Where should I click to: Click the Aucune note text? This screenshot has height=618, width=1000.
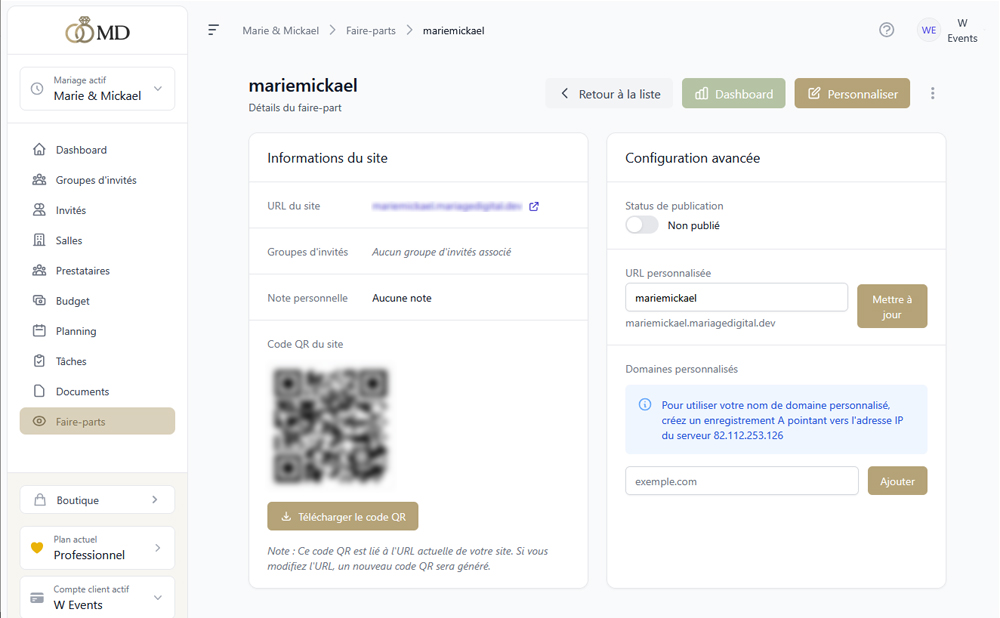pos(402,298)
